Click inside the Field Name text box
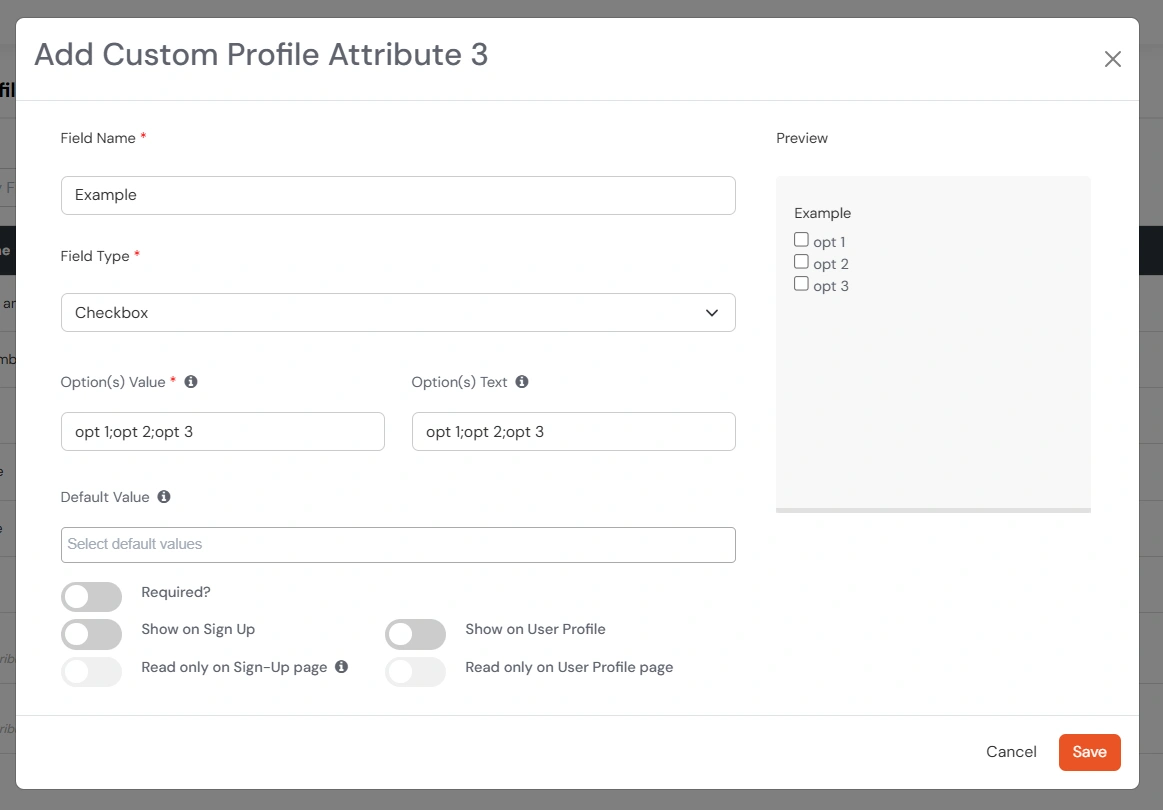This screenshot has height=810, width=1163. pos(398,195)
